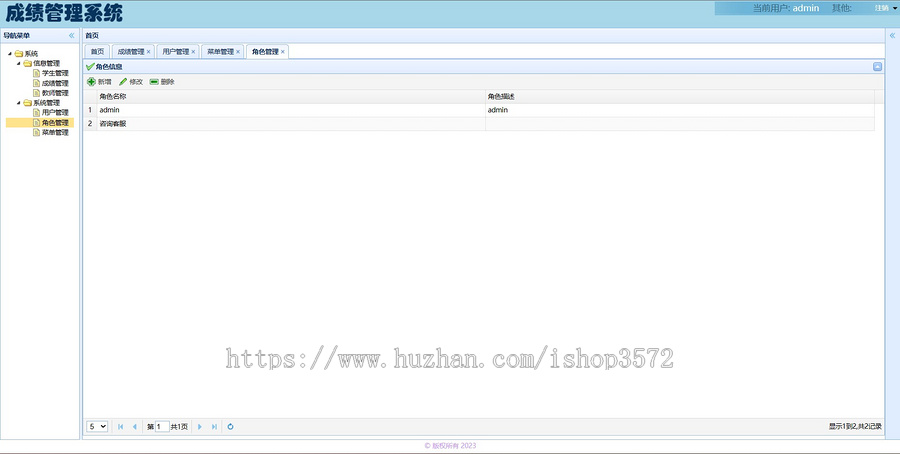The image size is (900, 454).
Task: Expand the collapsed right-side panel arrow
Action: (x=893, y=36)
